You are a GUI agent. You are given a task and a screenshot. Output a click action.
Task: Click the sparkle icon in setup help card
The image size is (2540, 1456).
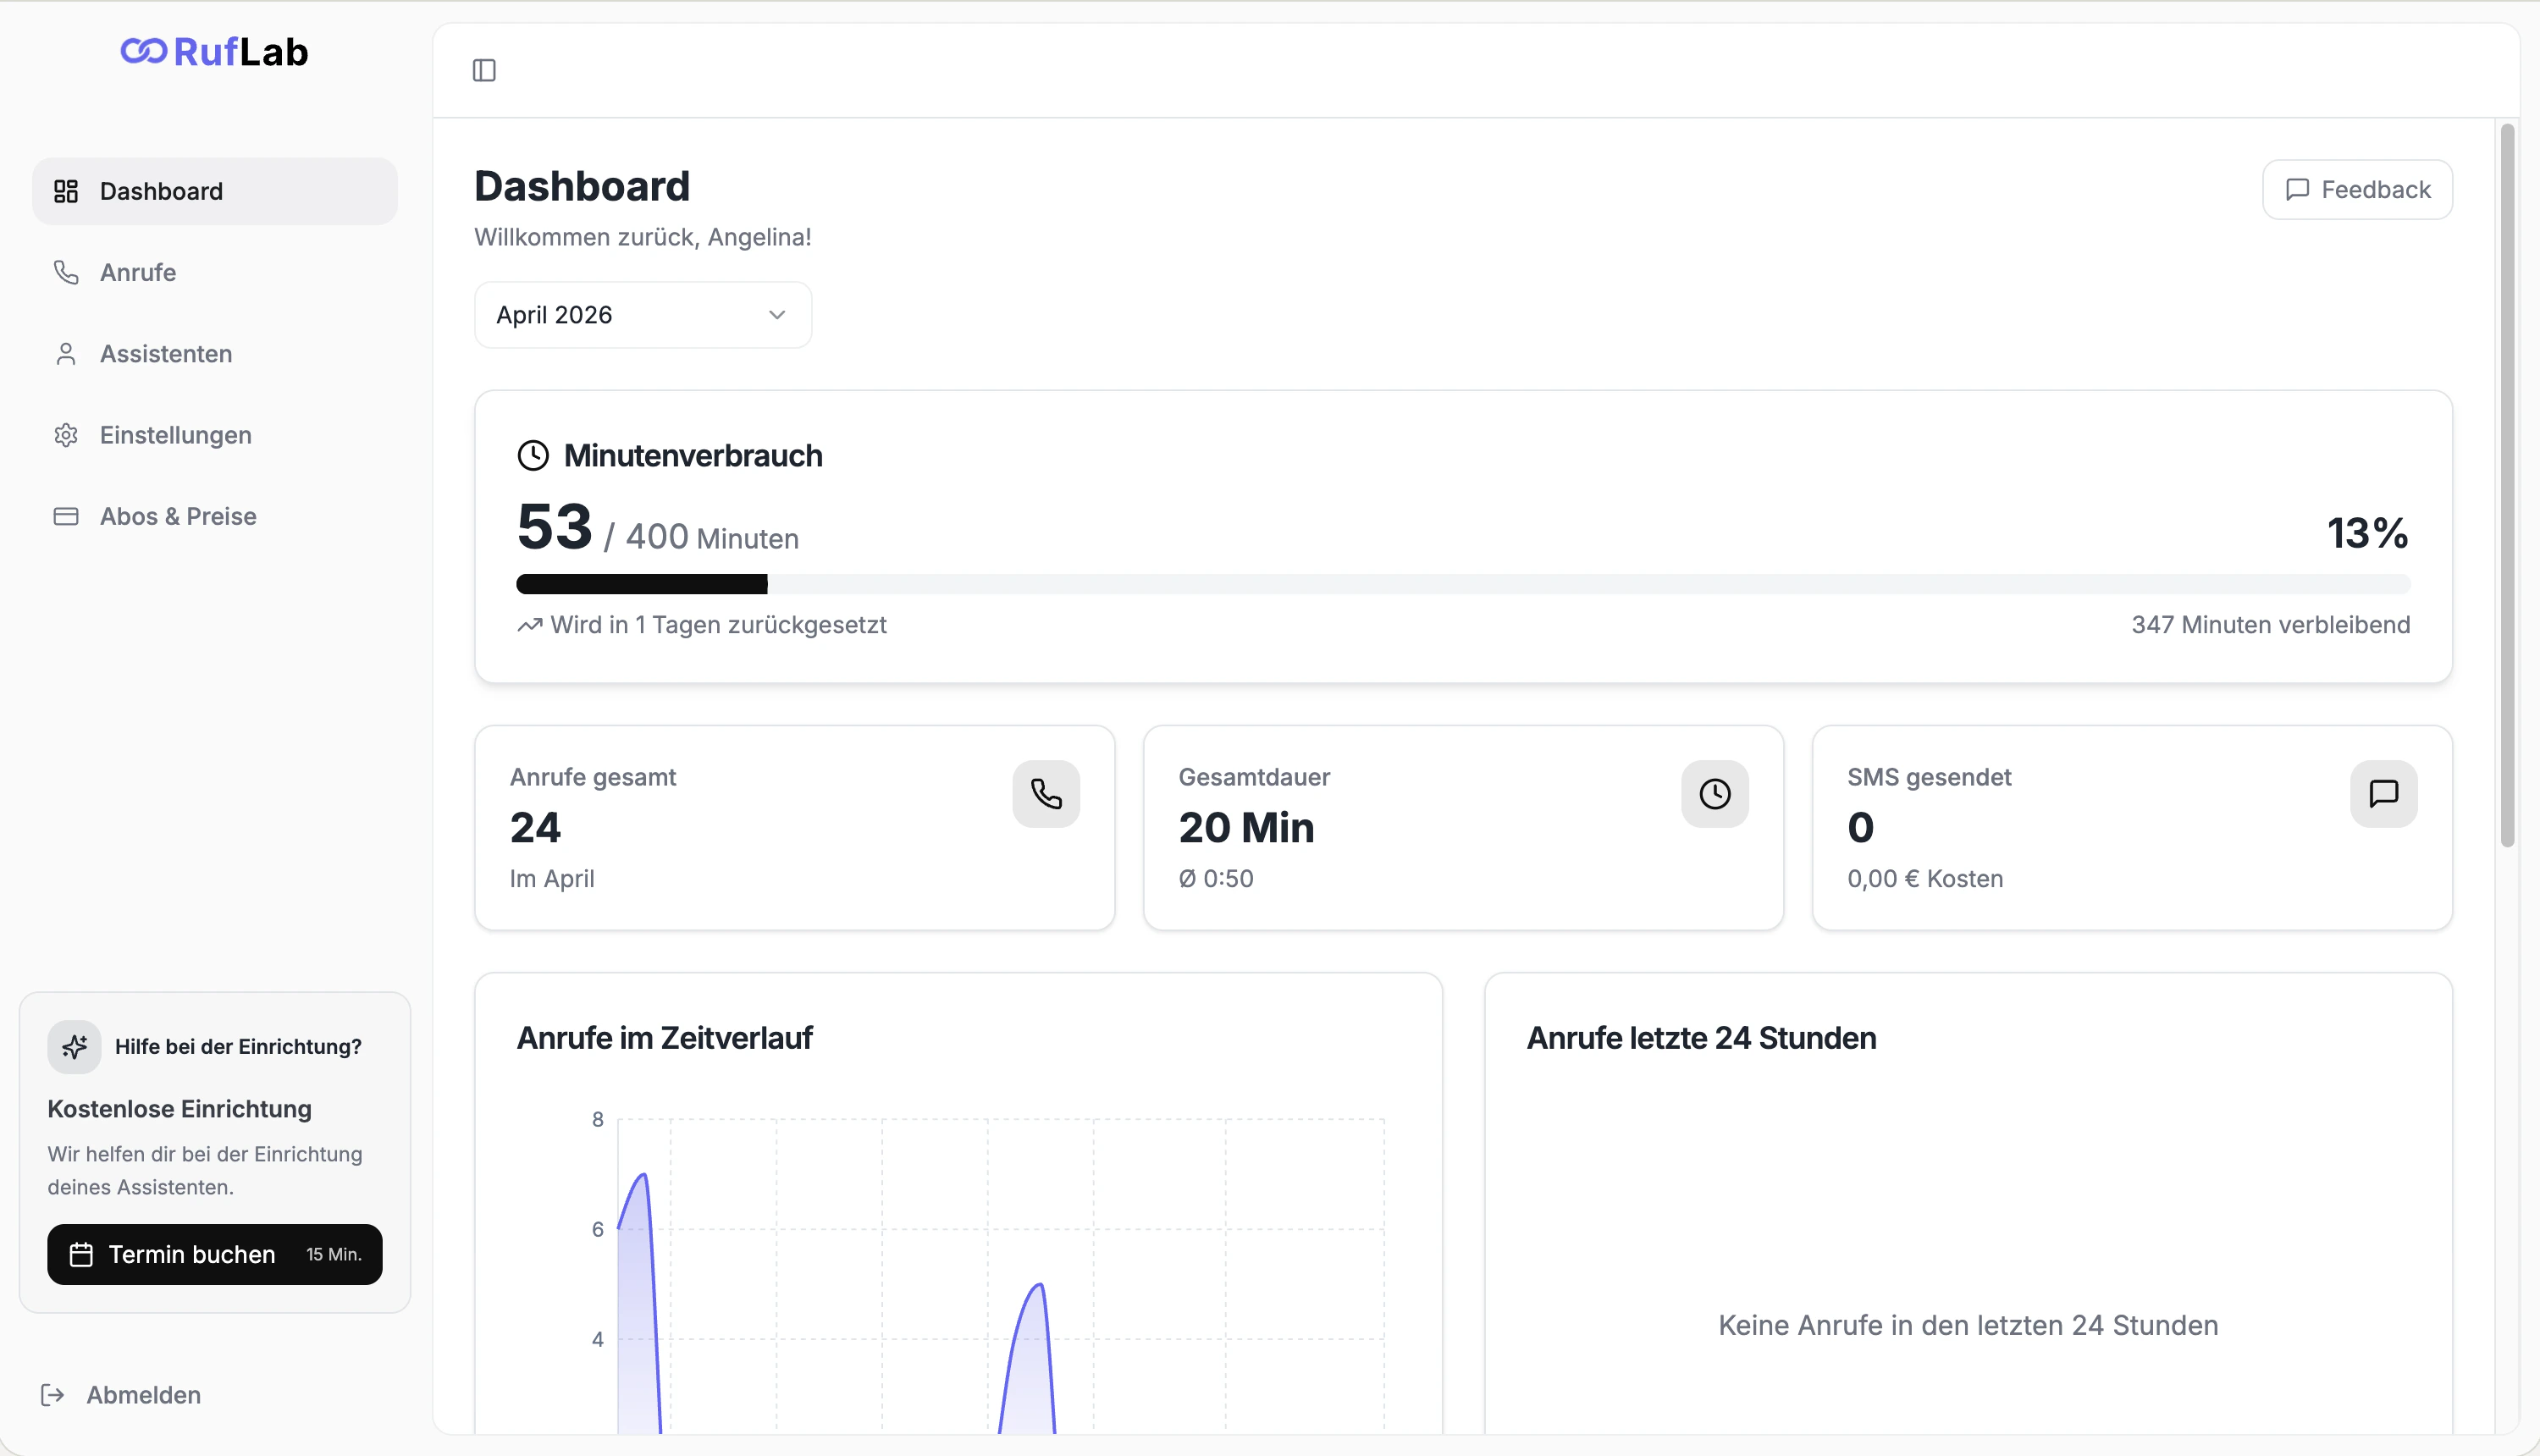pyautogui.click(x=74, y=1047)
